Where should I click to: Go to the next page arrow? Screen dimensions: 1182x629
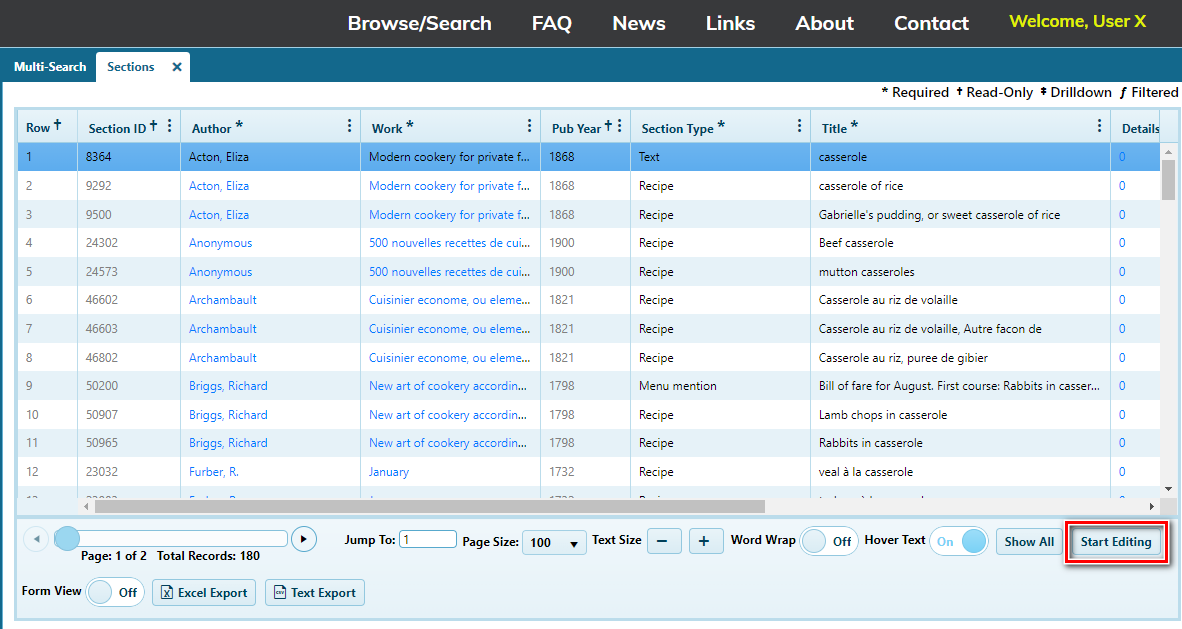[303, 540]
